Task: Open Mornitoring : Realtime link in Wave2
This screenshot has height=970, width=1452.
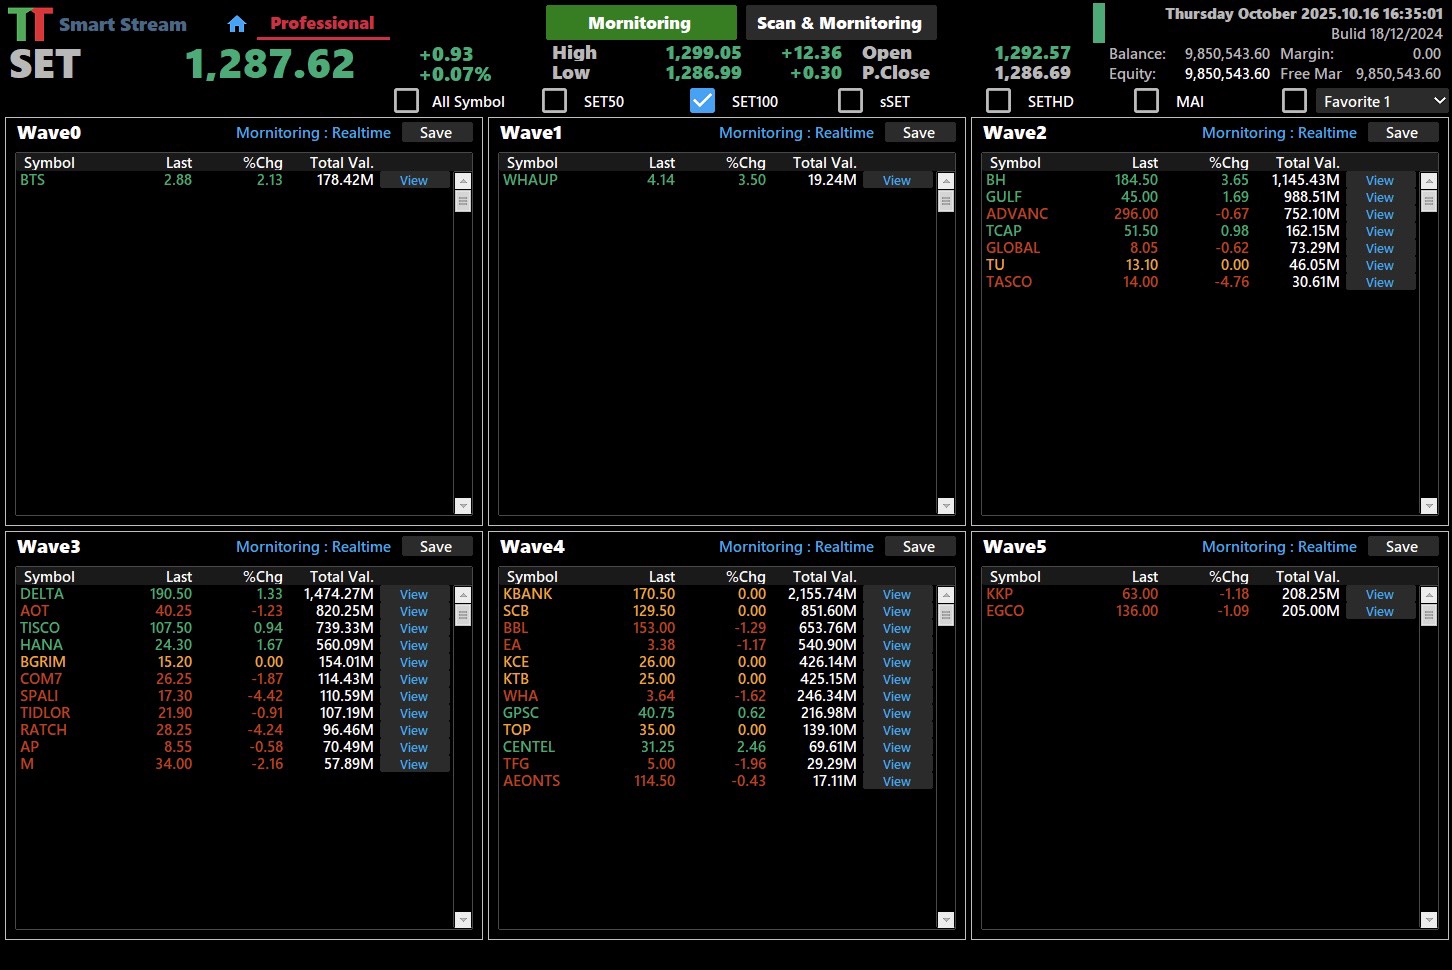Action: pyautogui.click(x=1279, y=133)
